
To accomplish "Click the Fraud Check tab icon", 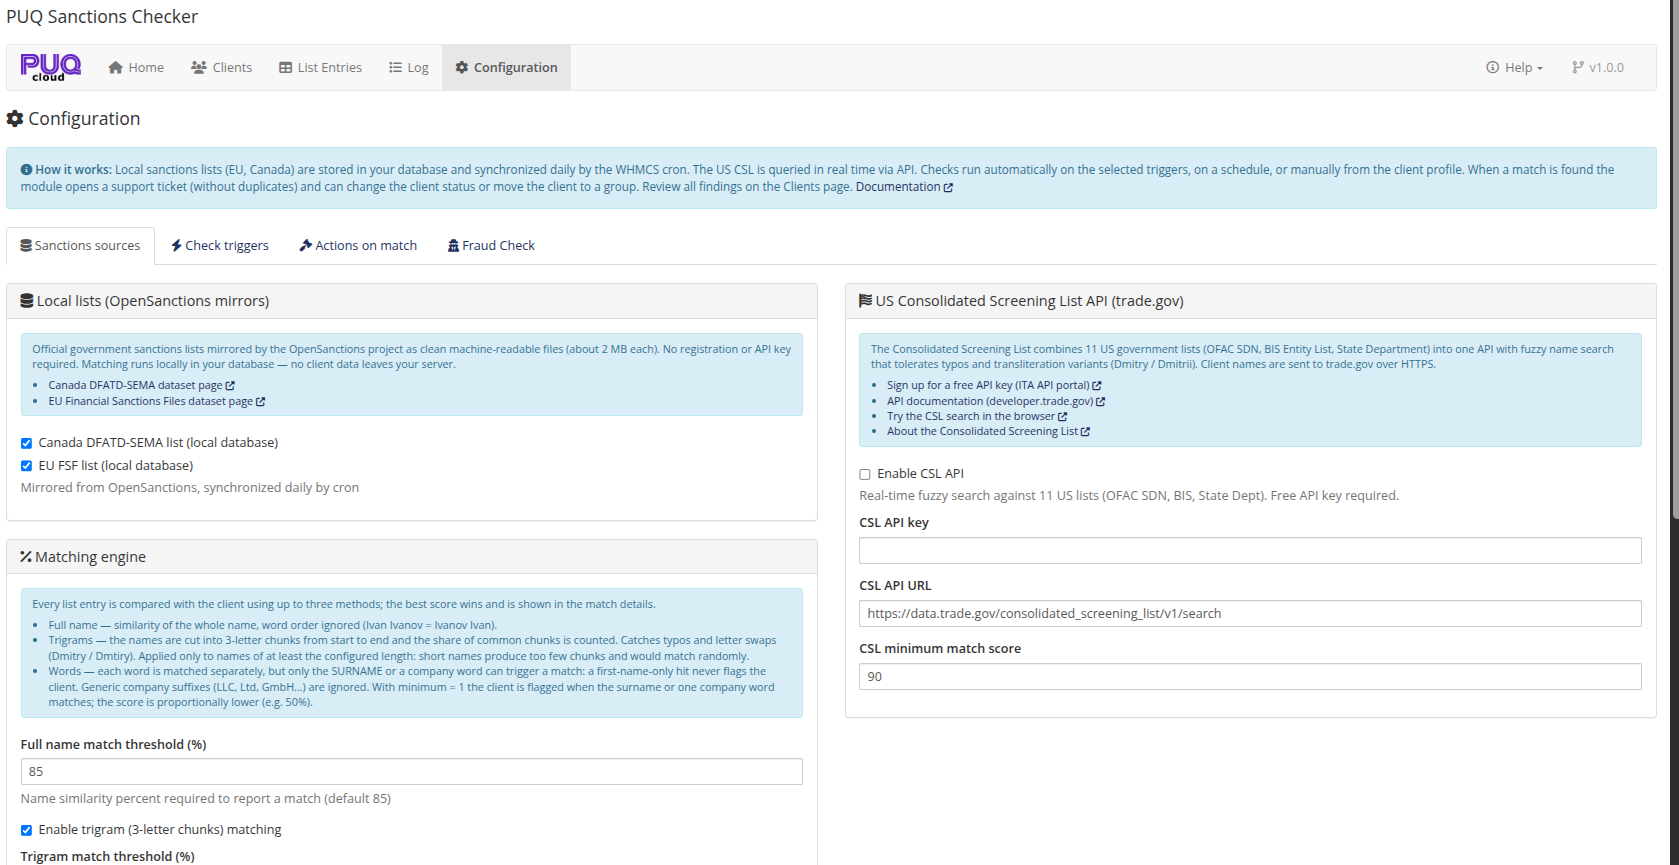I will tap(453, 245).
